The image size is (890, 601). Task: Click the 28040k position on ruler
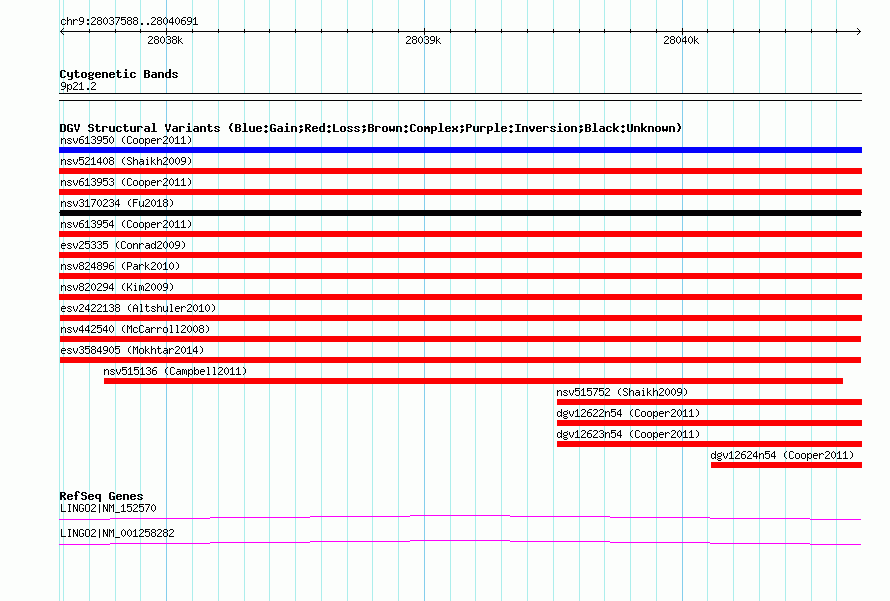tap(681, 40)
